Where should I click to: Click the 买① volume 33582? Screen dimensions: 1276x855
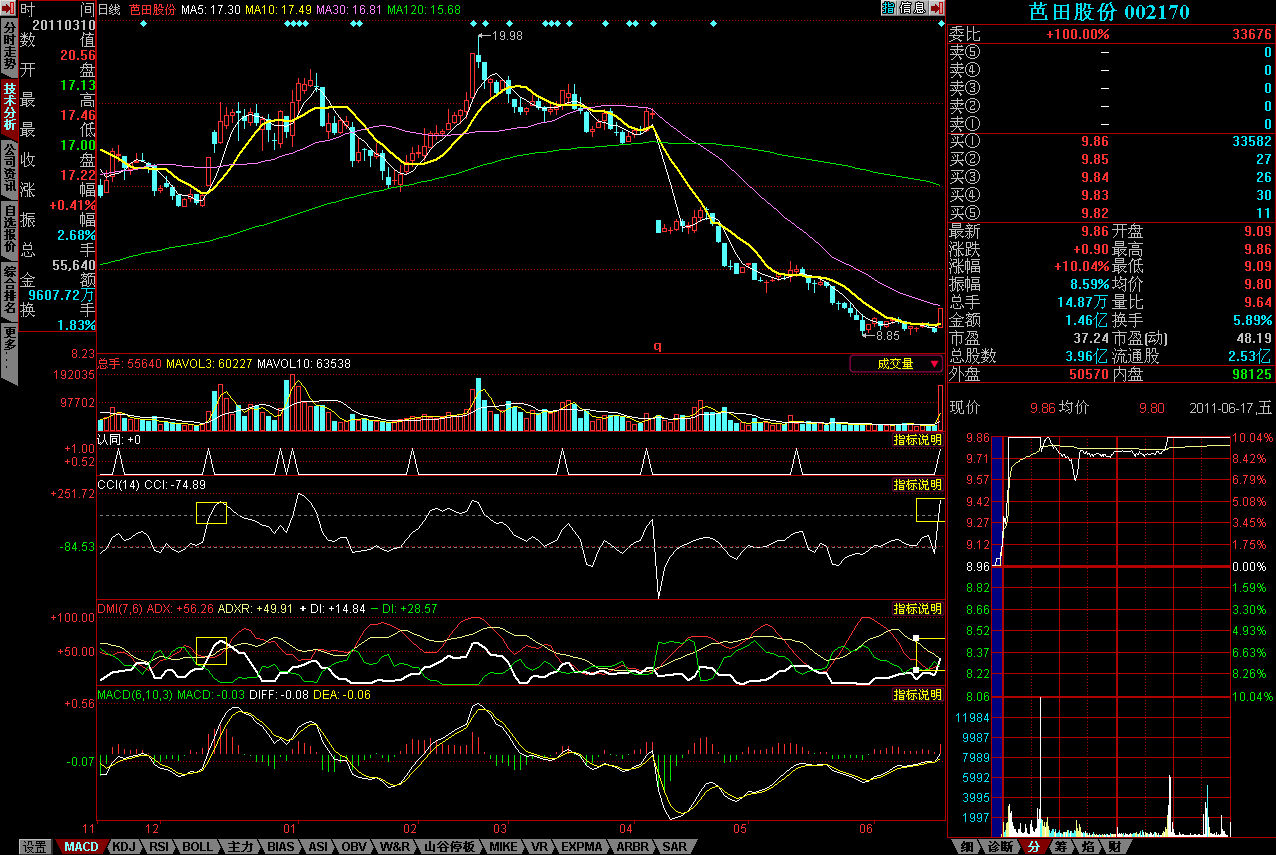pos(1251,142)
